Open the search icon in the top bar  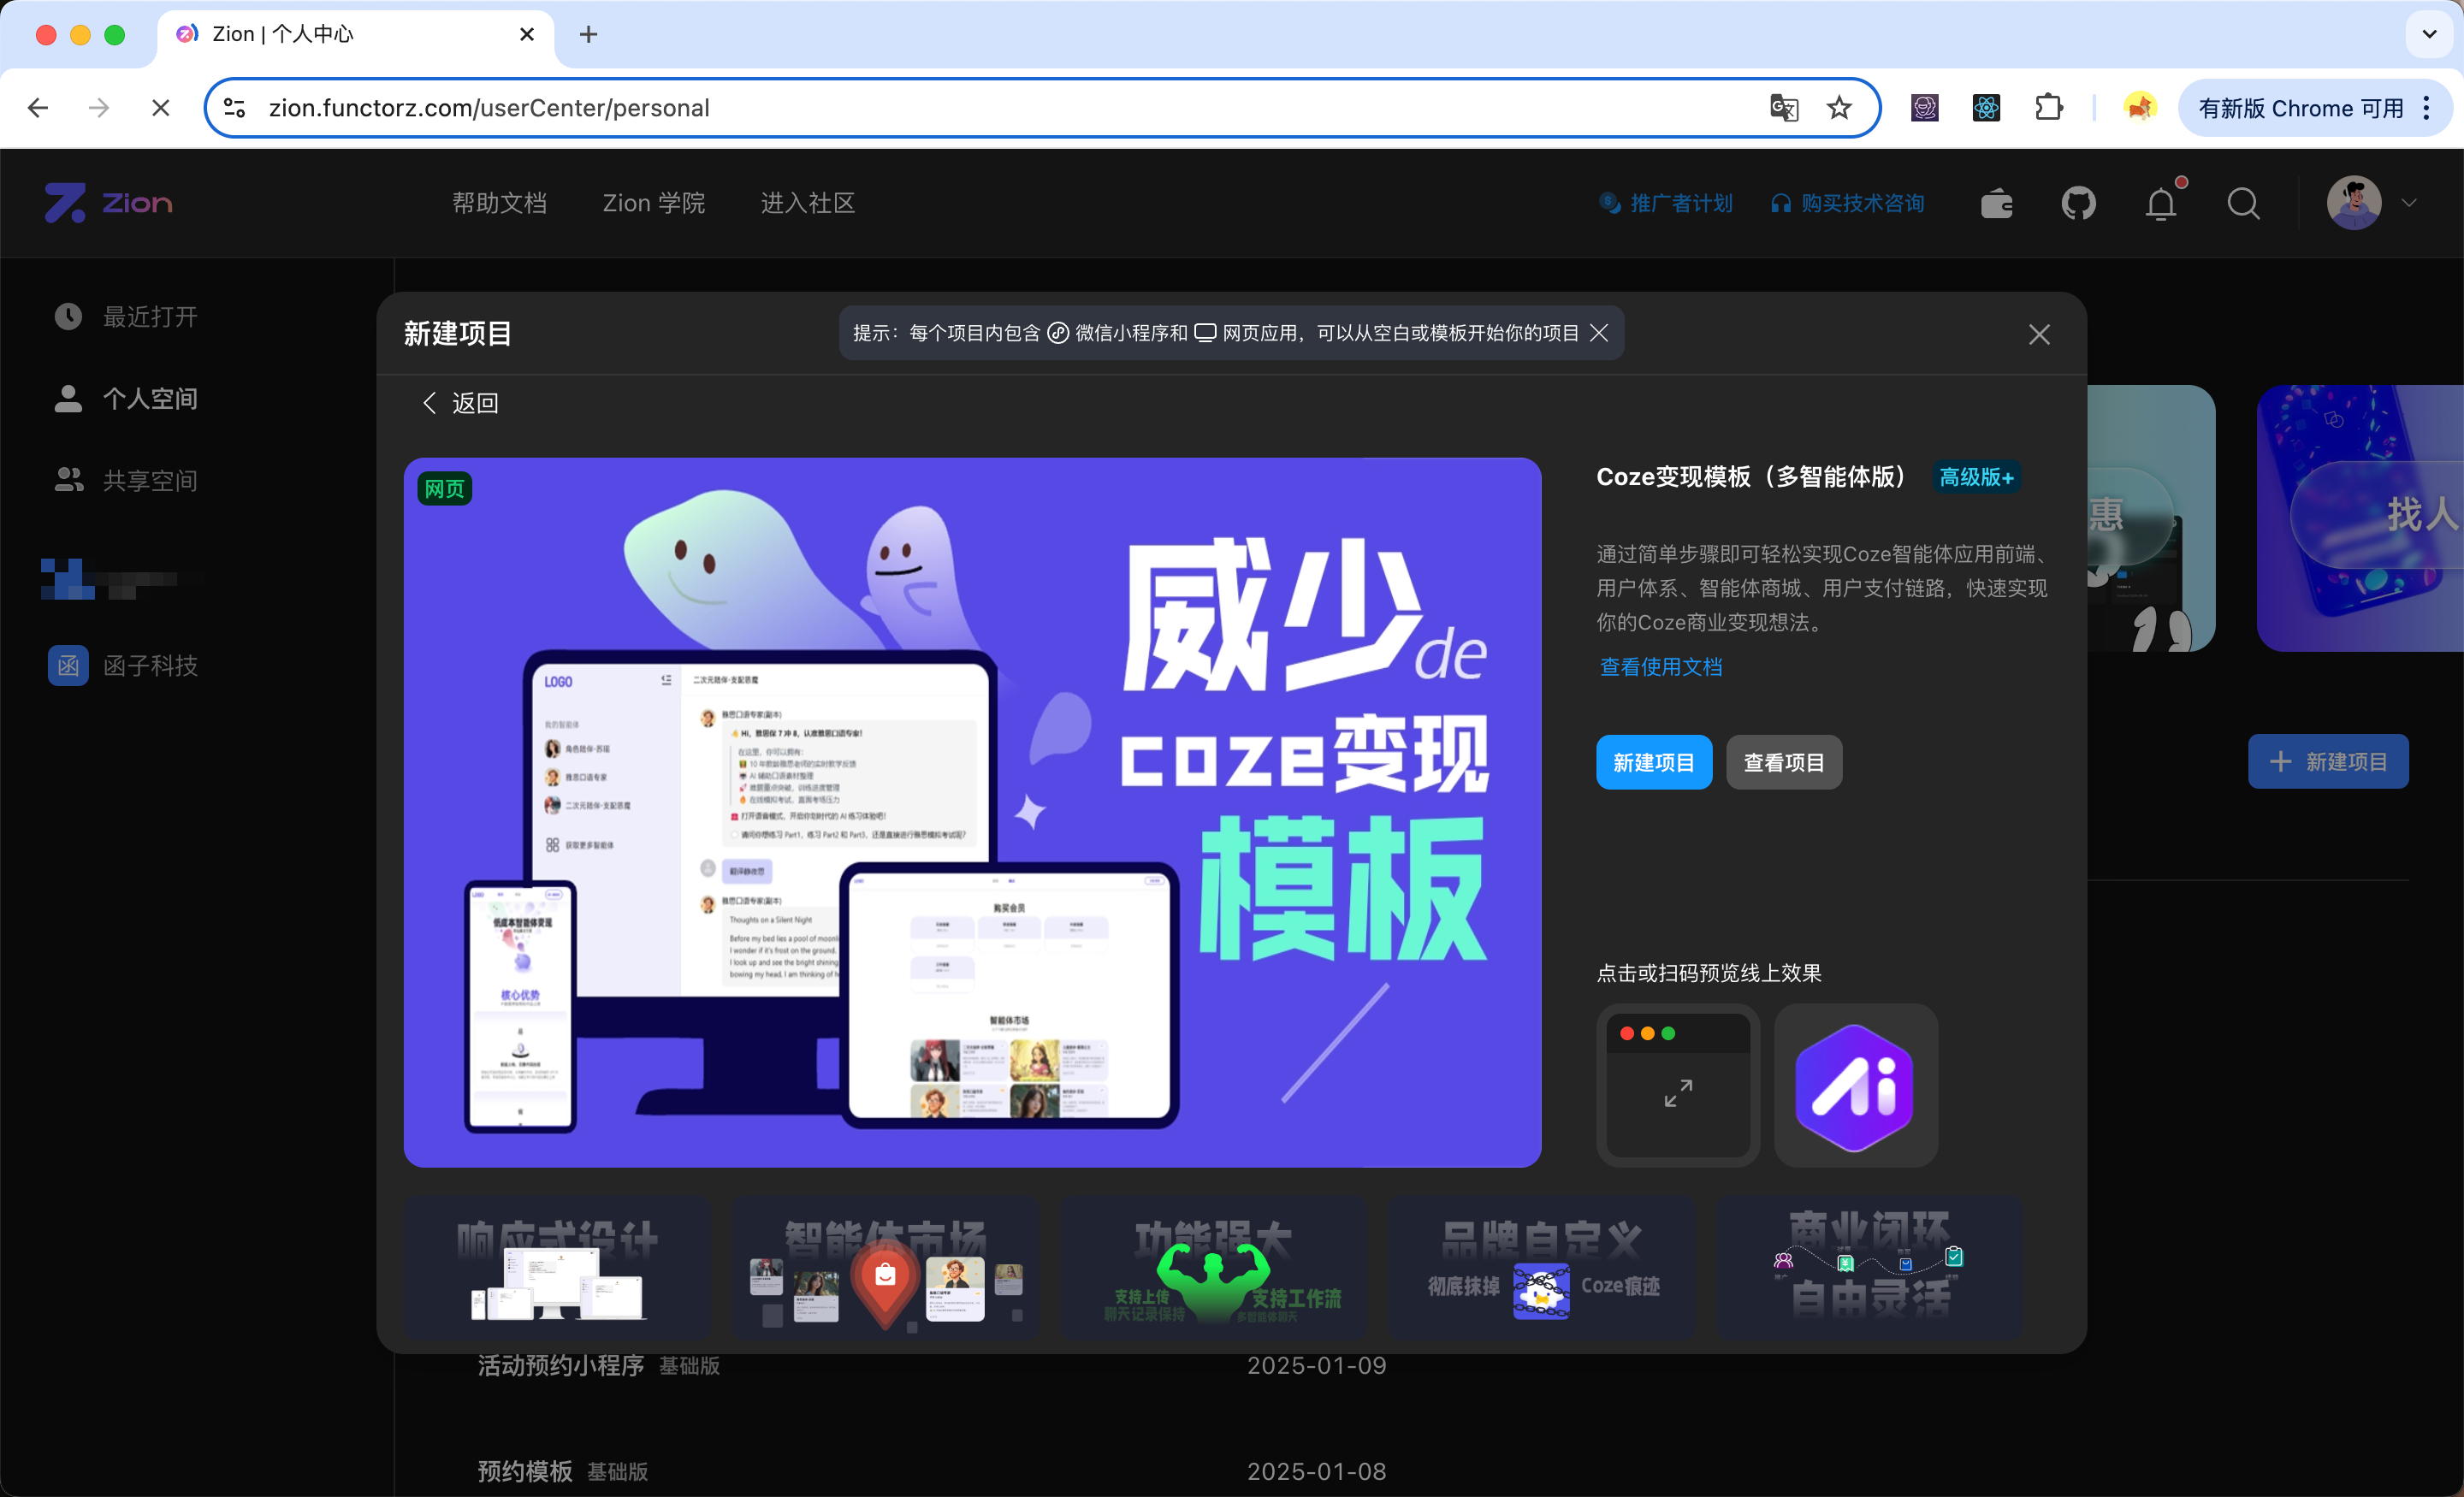2243,203
